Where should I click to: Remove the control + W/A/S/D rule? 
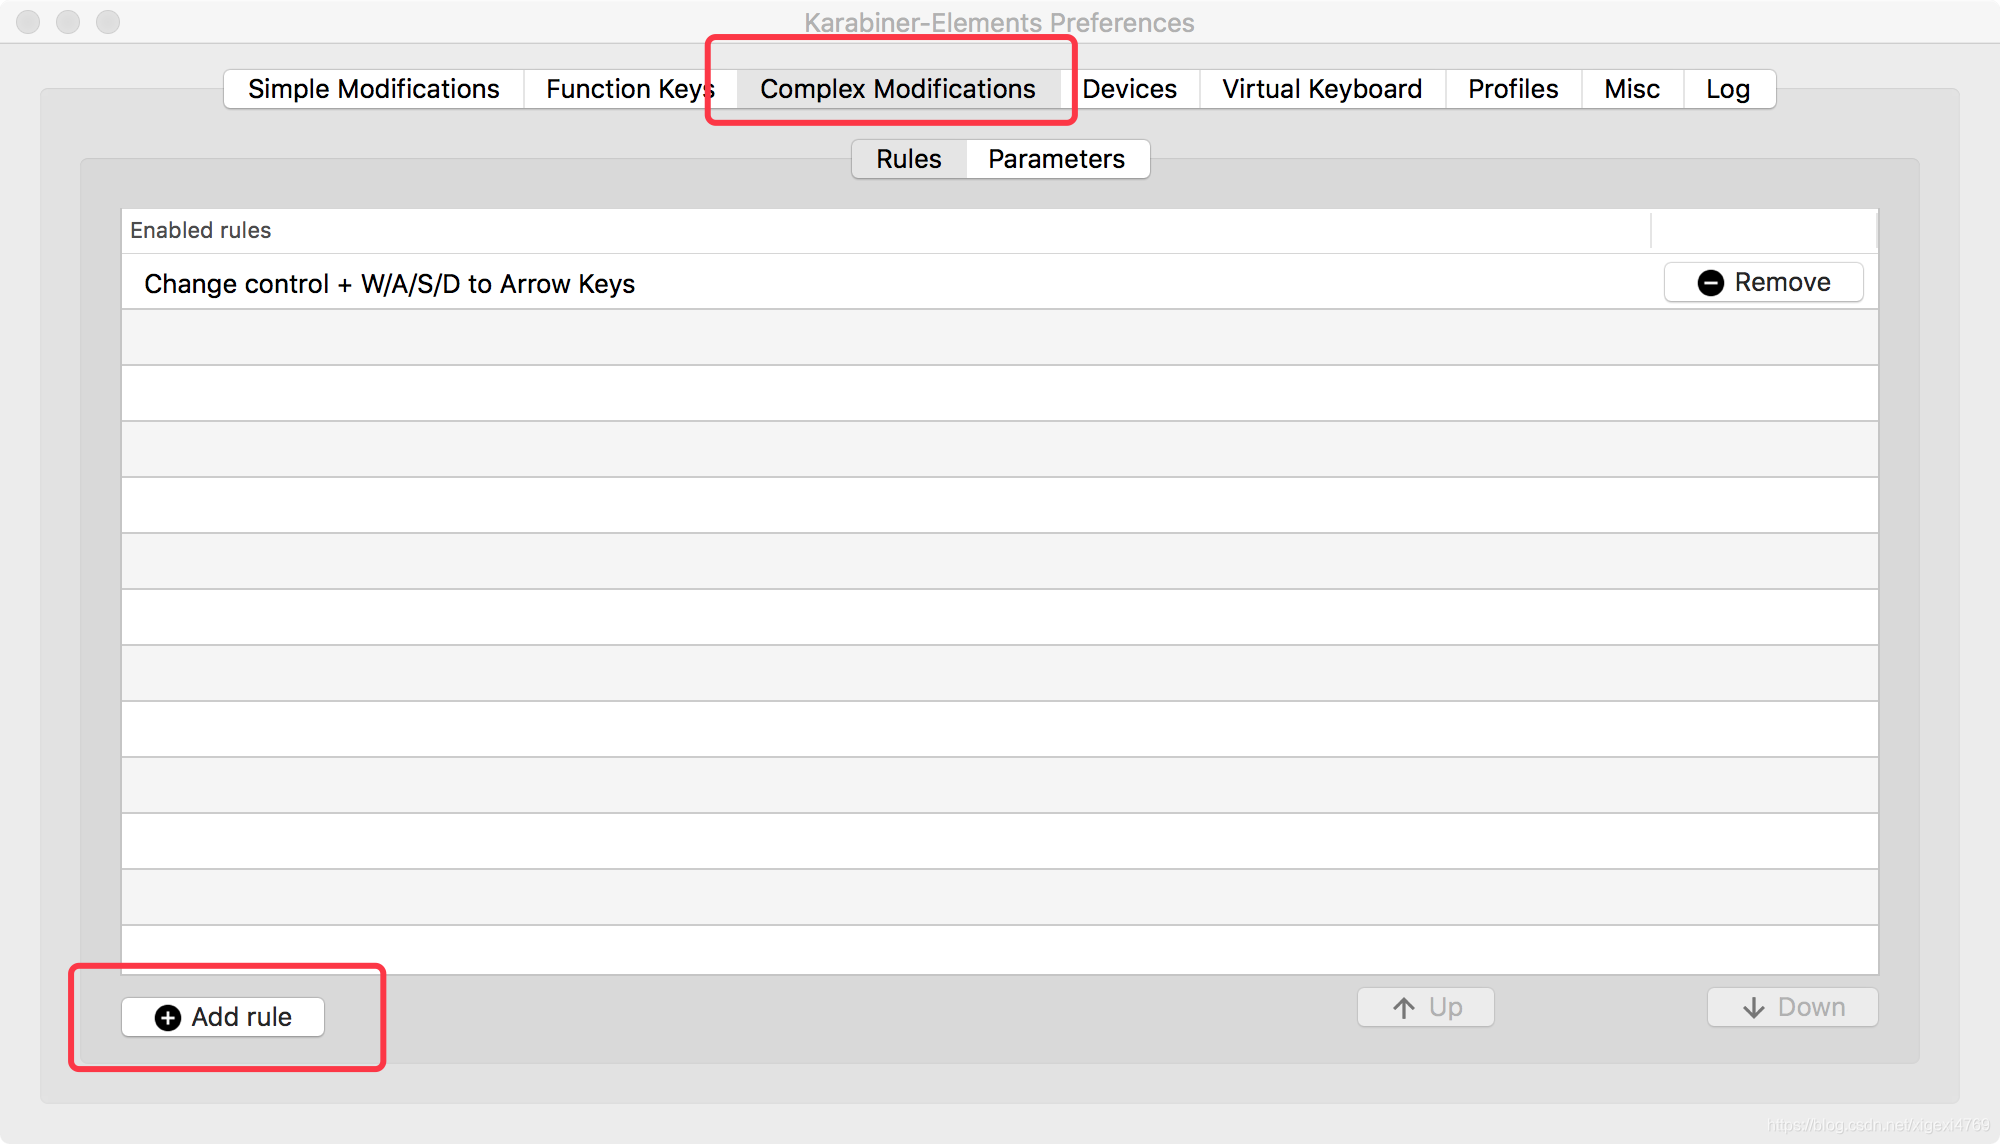coord(1764,282)
